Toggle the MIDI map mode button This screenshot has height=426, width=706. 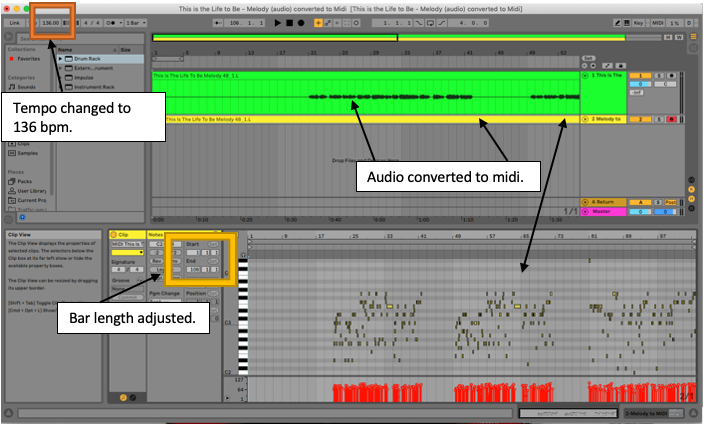click(x=657, y=23)
